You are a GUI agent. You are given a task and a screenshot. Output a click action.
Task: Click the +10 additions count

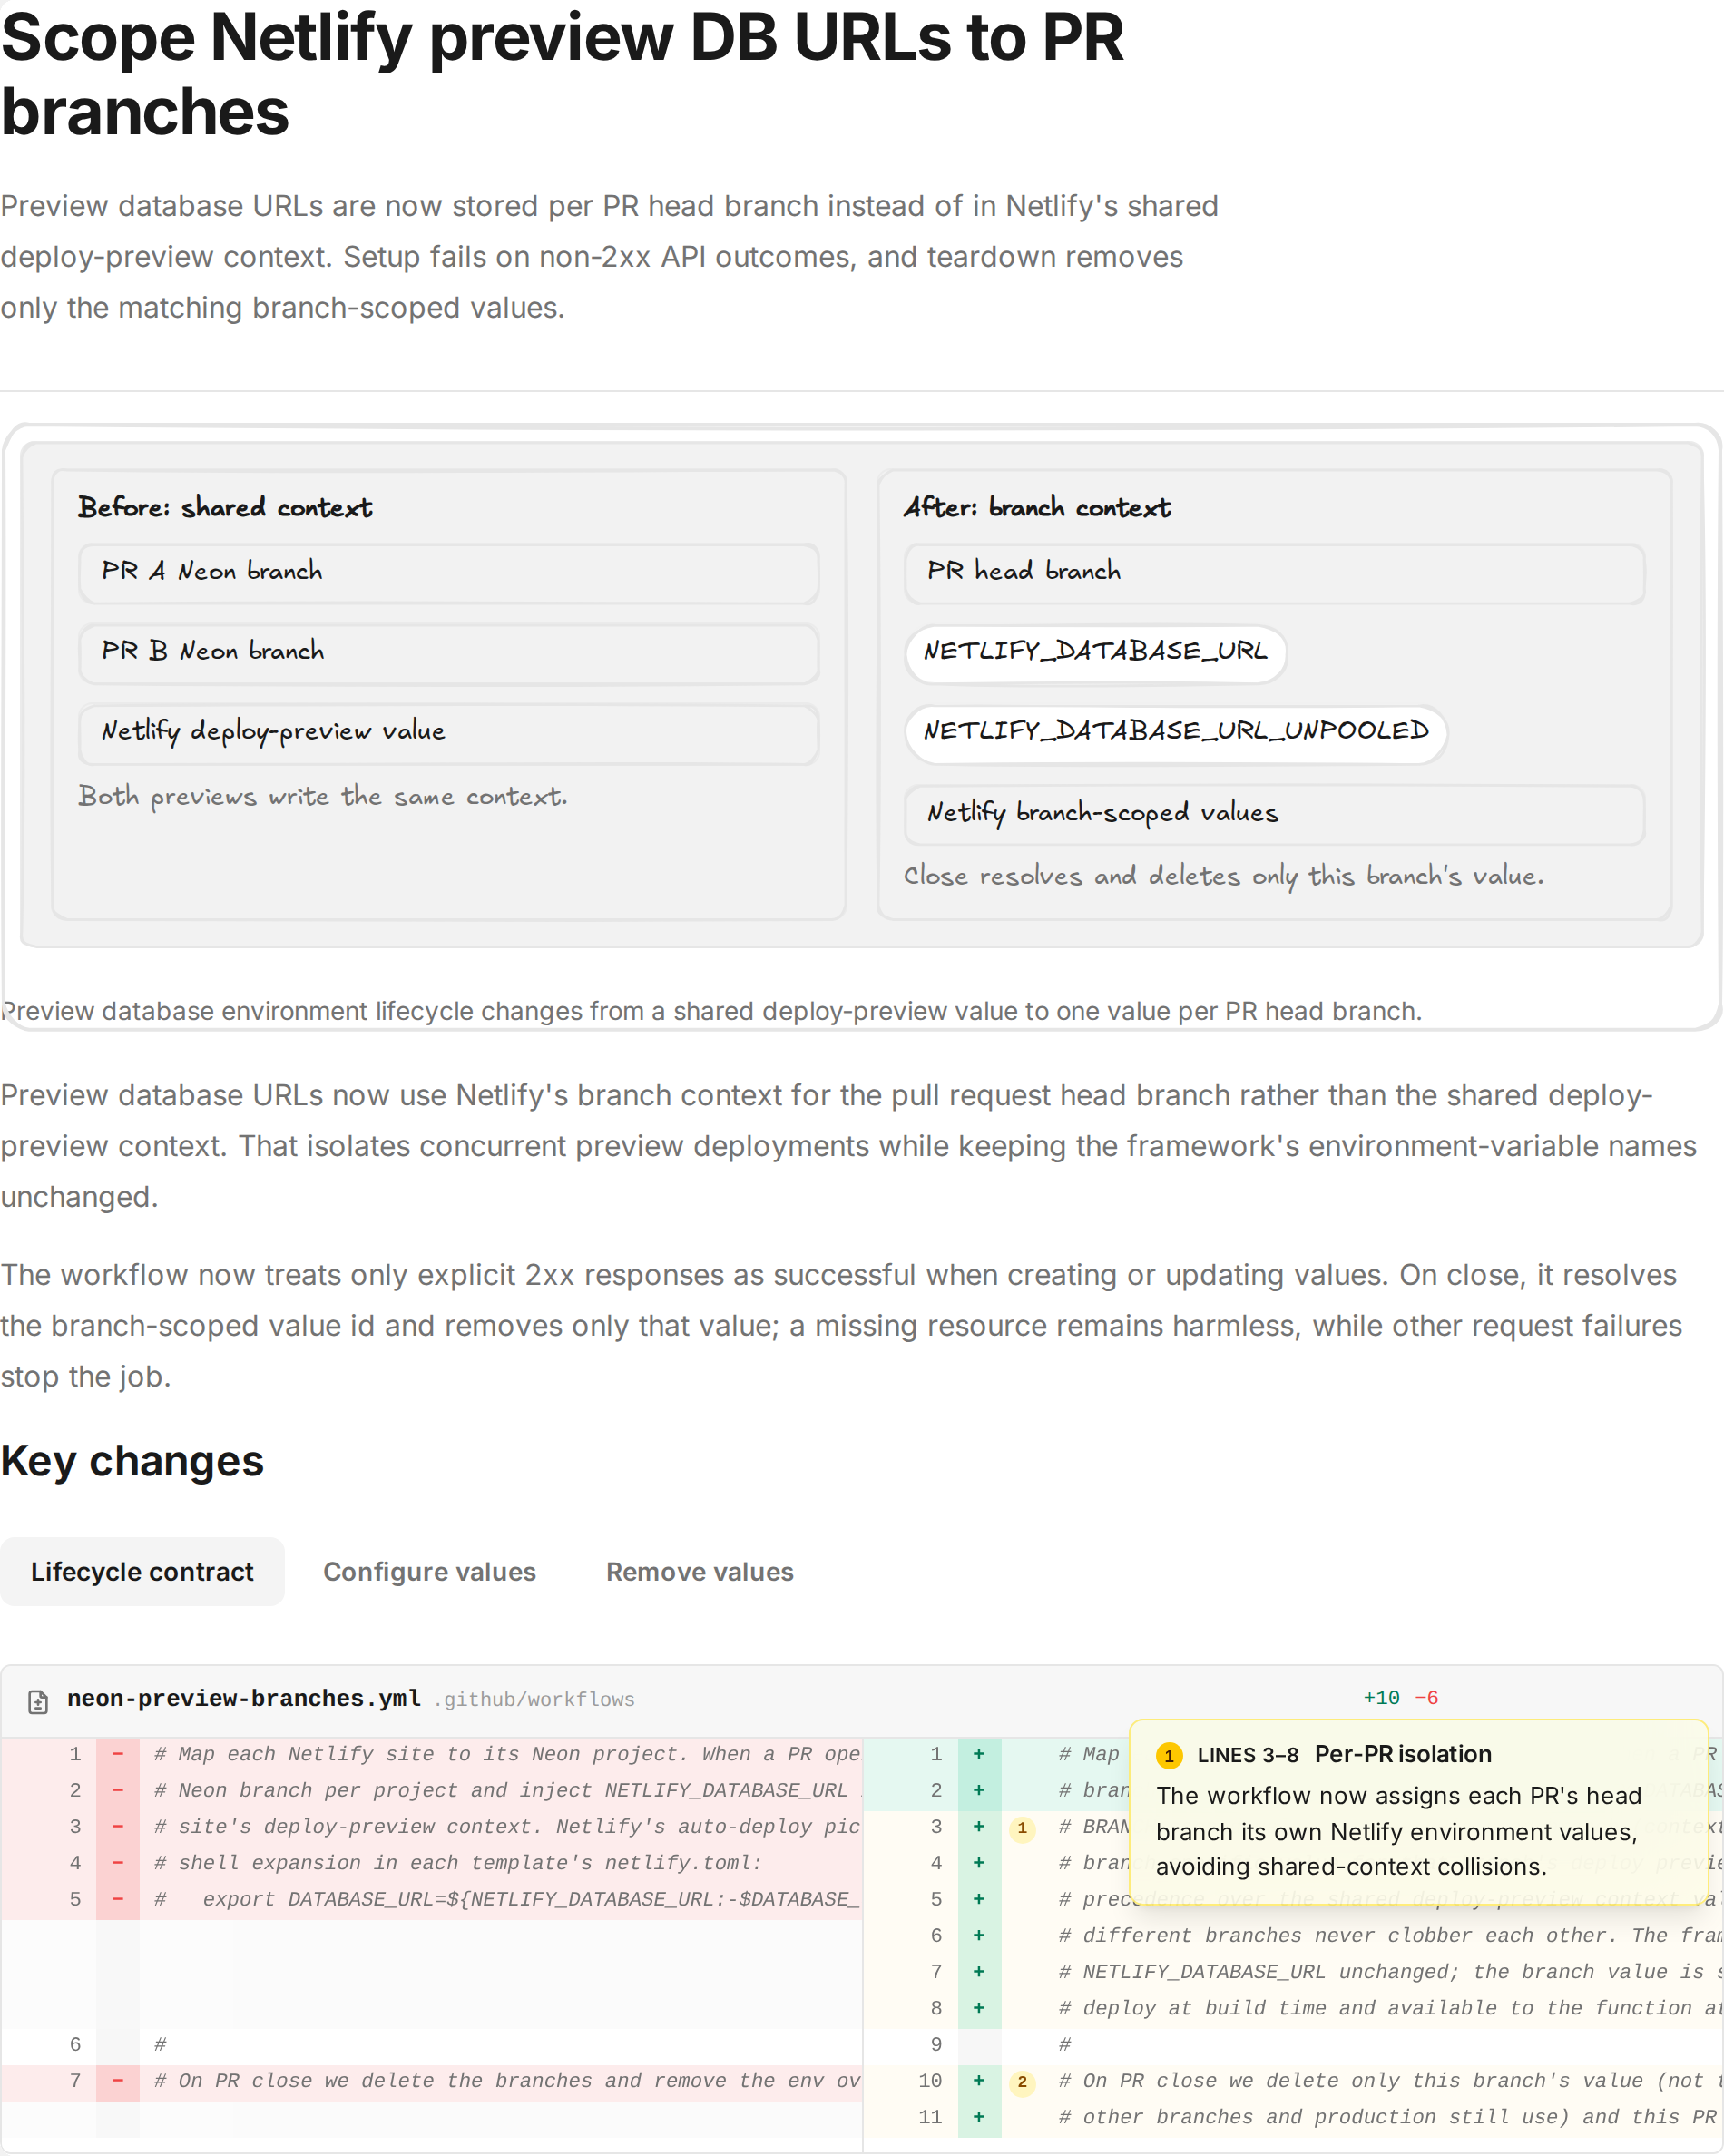[1382, 1699]
